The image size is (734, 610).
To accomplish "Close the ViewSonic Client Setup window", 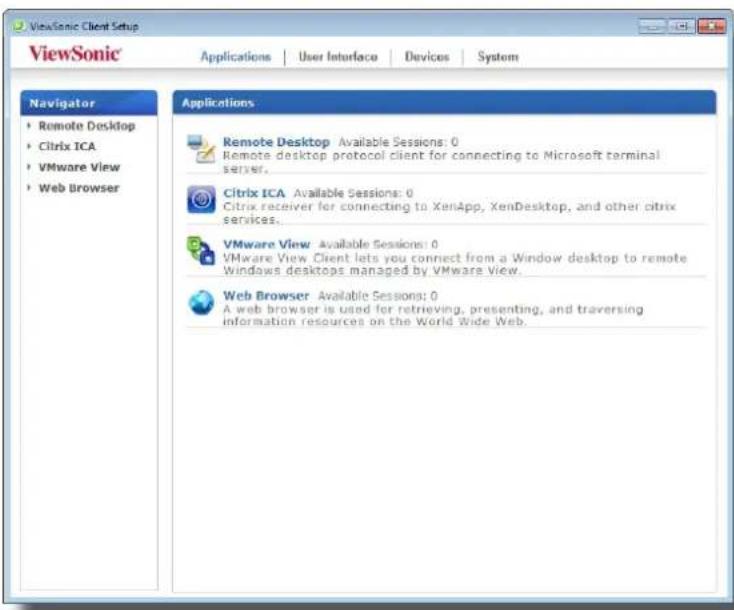I will pos(711,26).
